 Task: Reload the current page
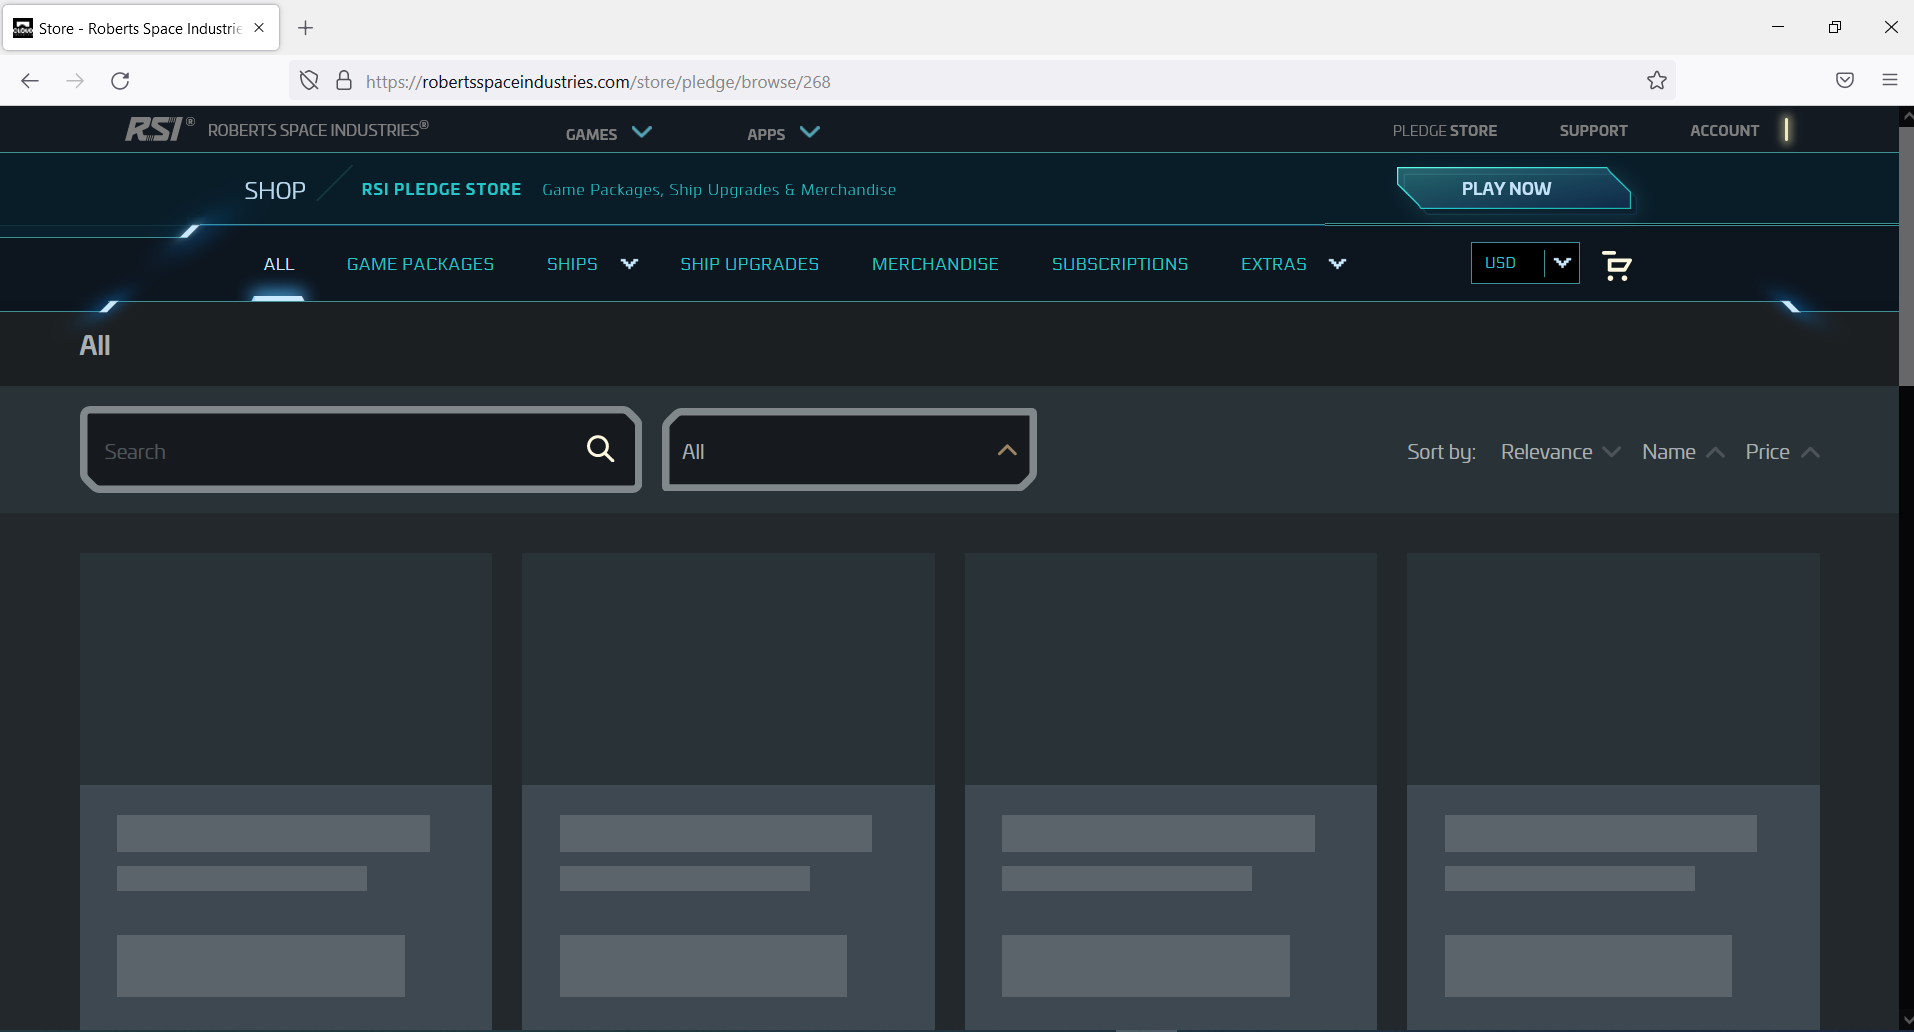[120, 81]
